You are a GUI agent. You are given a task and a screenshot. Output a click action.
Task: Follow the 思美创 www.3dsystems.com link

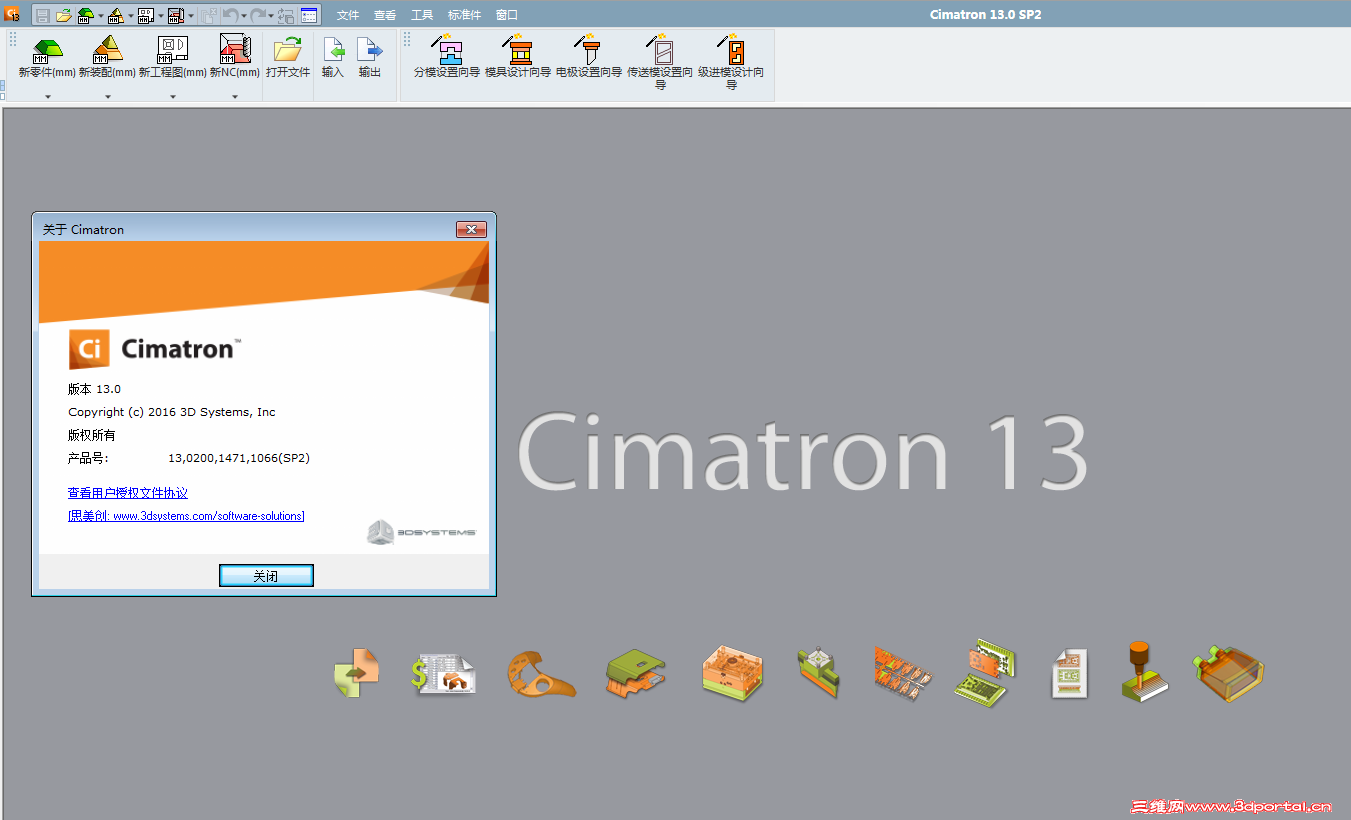tap(186, 516)
